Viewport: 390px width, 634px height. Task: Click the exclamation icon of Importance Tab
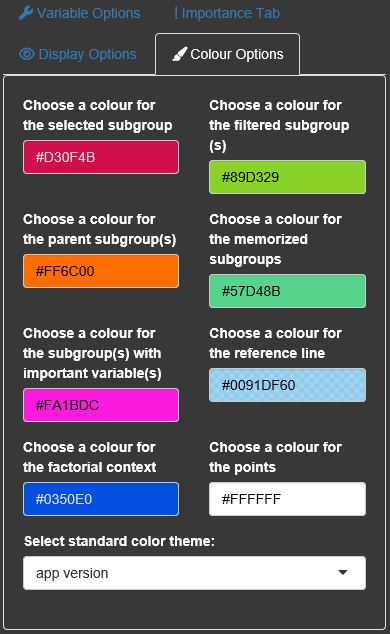176,13
